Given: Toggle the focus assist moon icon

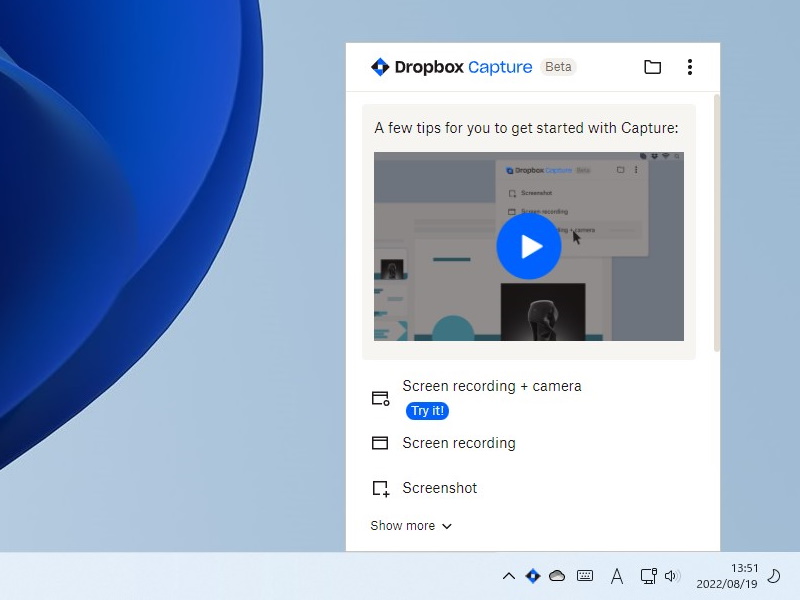Looking at the screenshot, I should (774, 576).
